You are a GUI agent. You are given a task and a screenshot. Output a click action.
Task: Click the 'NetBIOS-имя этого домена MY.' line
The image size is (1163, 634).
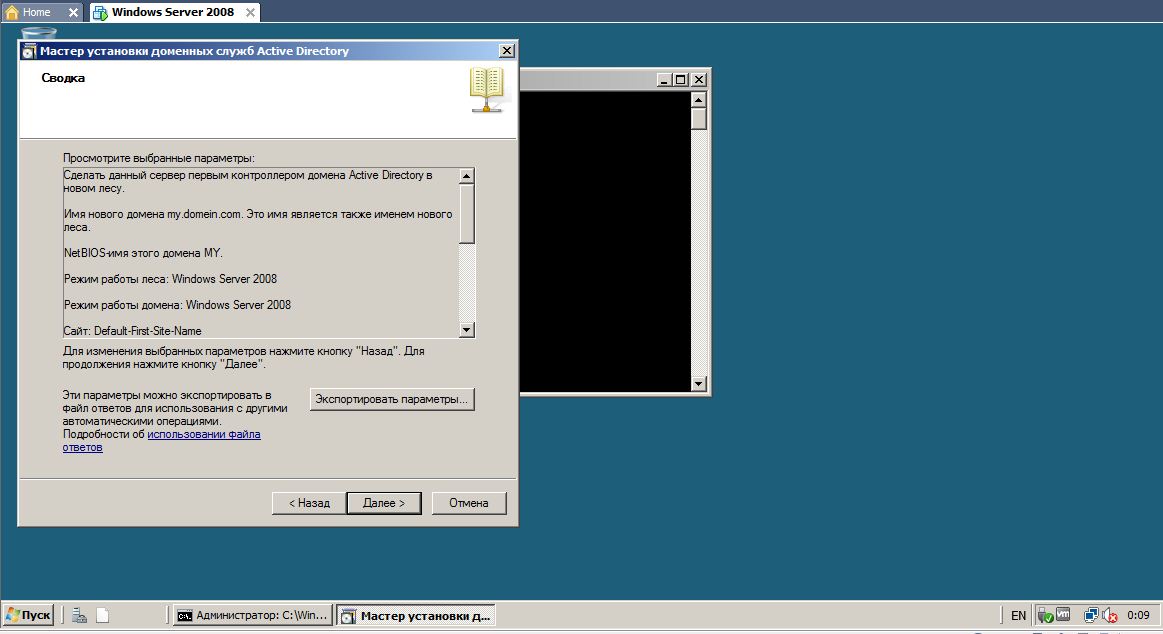143,253
